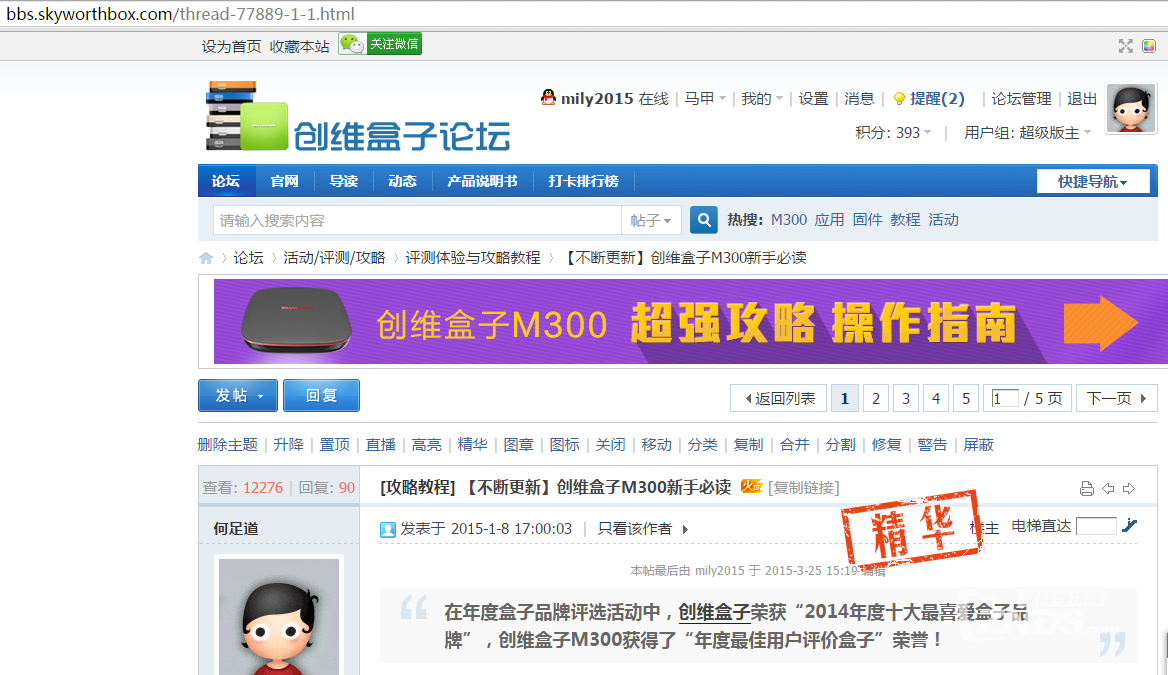The width and height of the screenshot is (1168, 675).
Task: Click the color style switcher icon
Action: tap(1149, 46)
